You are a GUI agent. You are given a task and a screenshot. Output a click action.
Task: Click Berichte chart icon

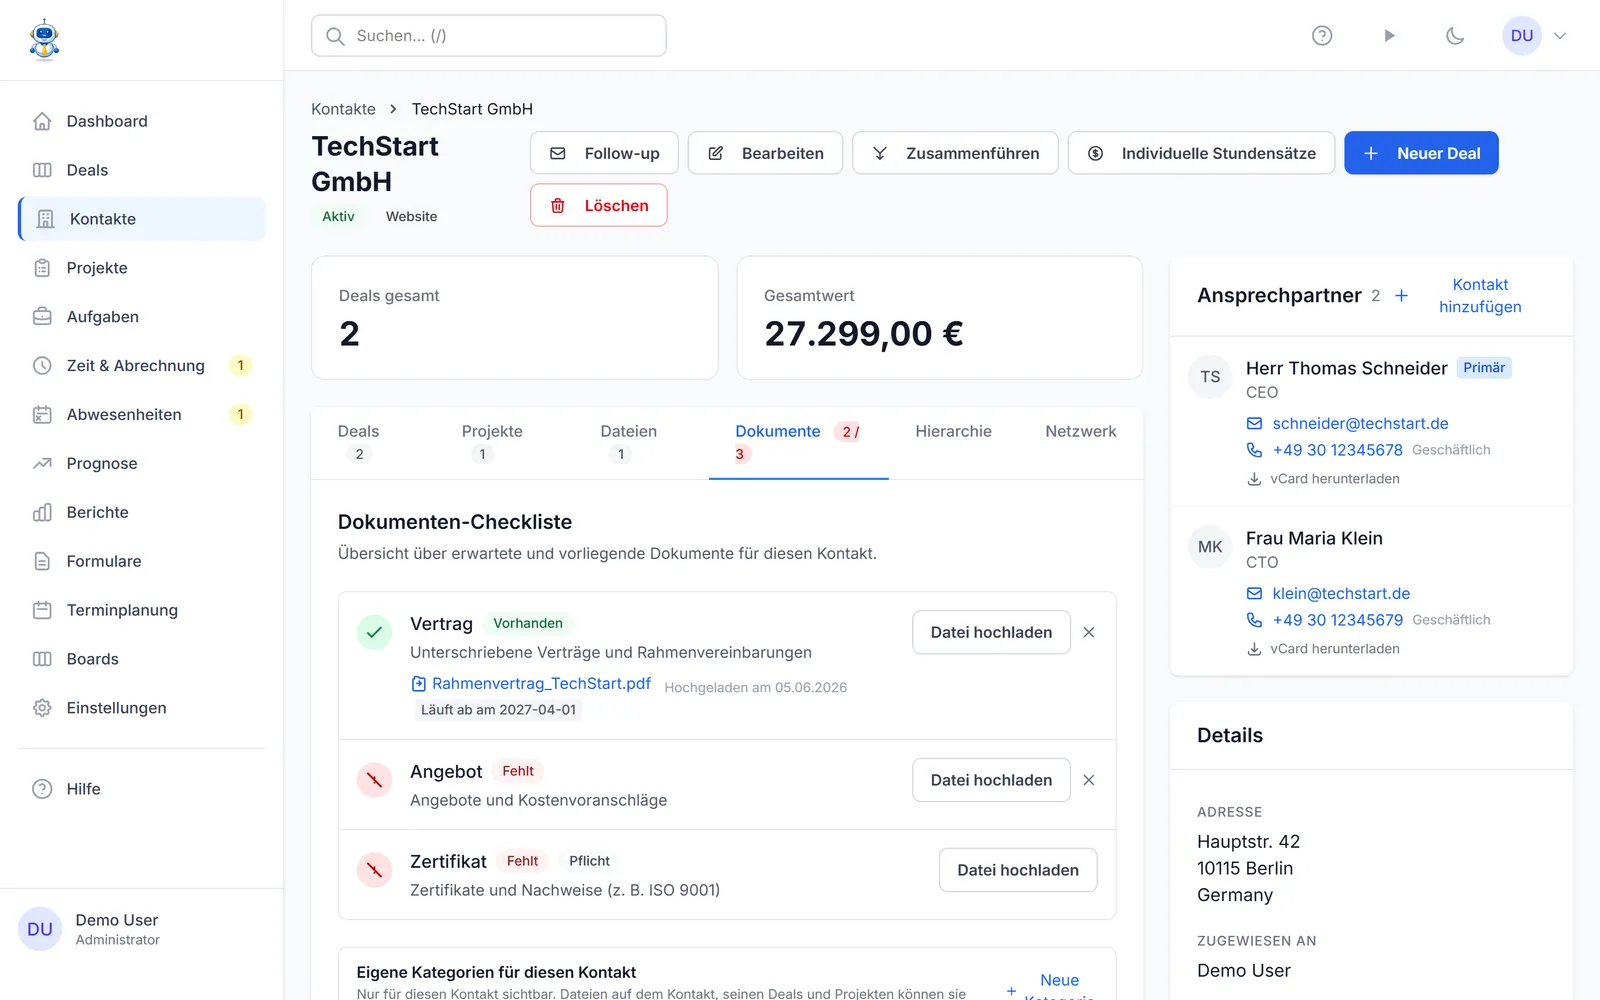click(x=42, y=513)
